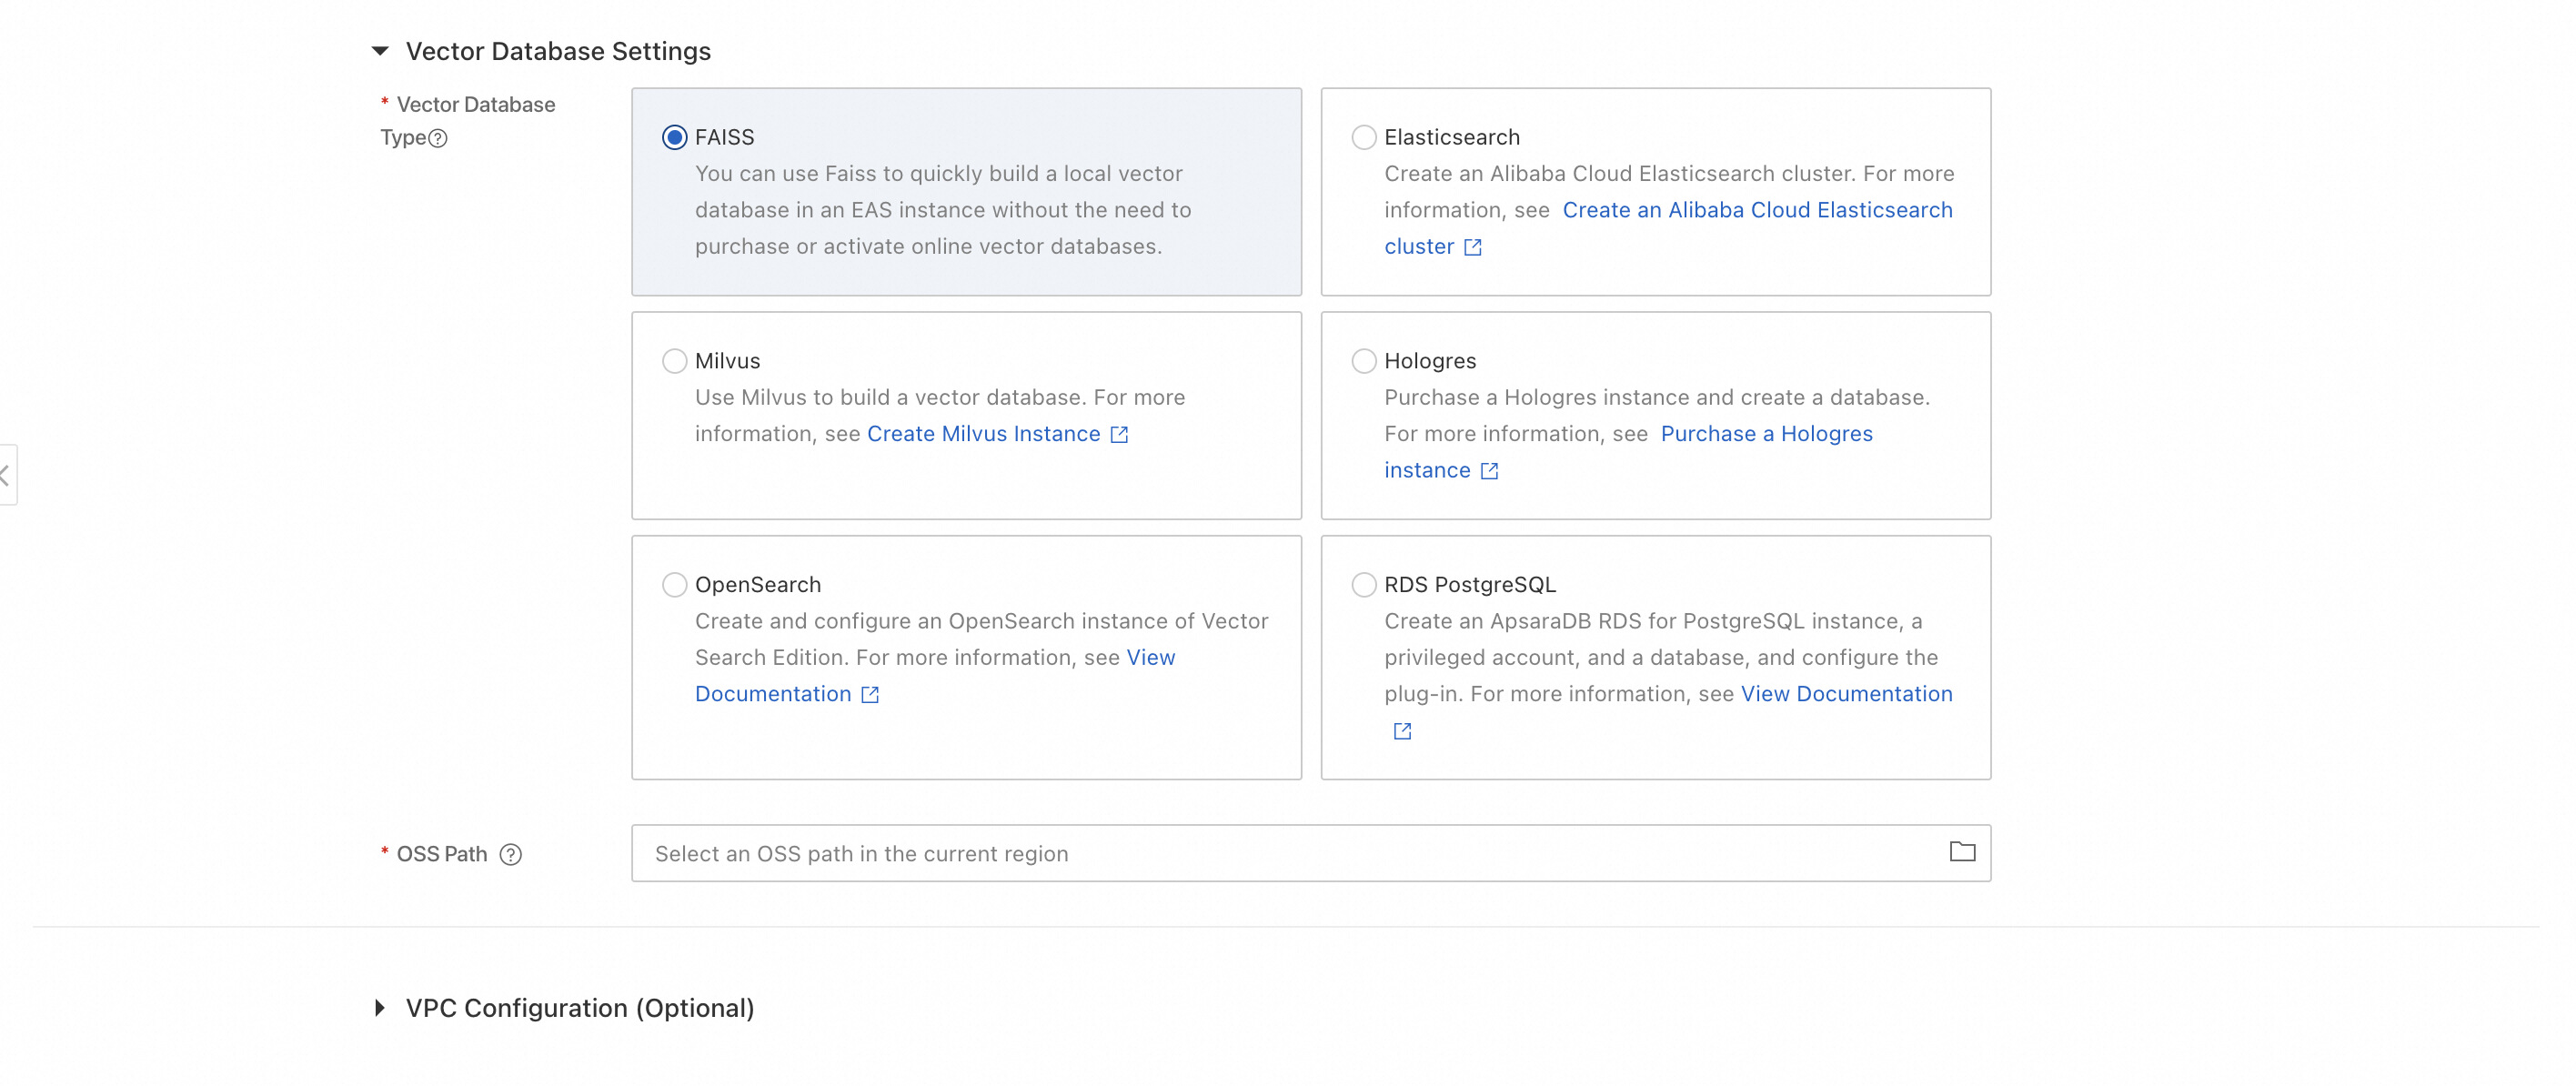Expand the collapsed left side panel arrow
Image resolution: width=2576 pixels, height=1086 pixels.
6,475
